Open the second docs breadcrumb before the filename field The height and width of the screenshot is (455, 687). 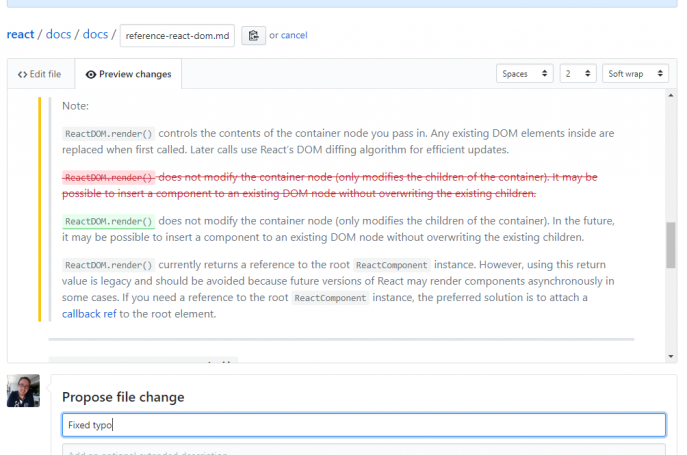point(95,34)
